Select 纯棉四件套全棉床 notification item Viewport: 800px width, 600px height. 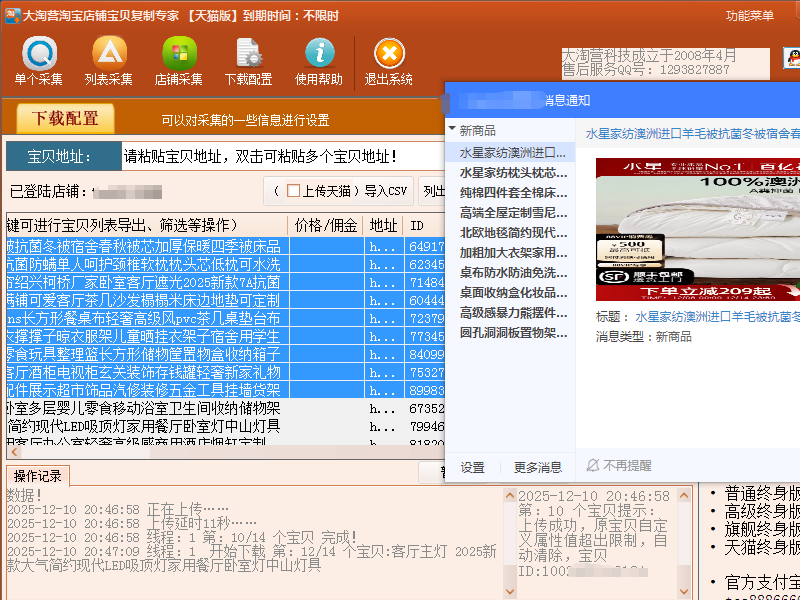[x=513, y=192]
